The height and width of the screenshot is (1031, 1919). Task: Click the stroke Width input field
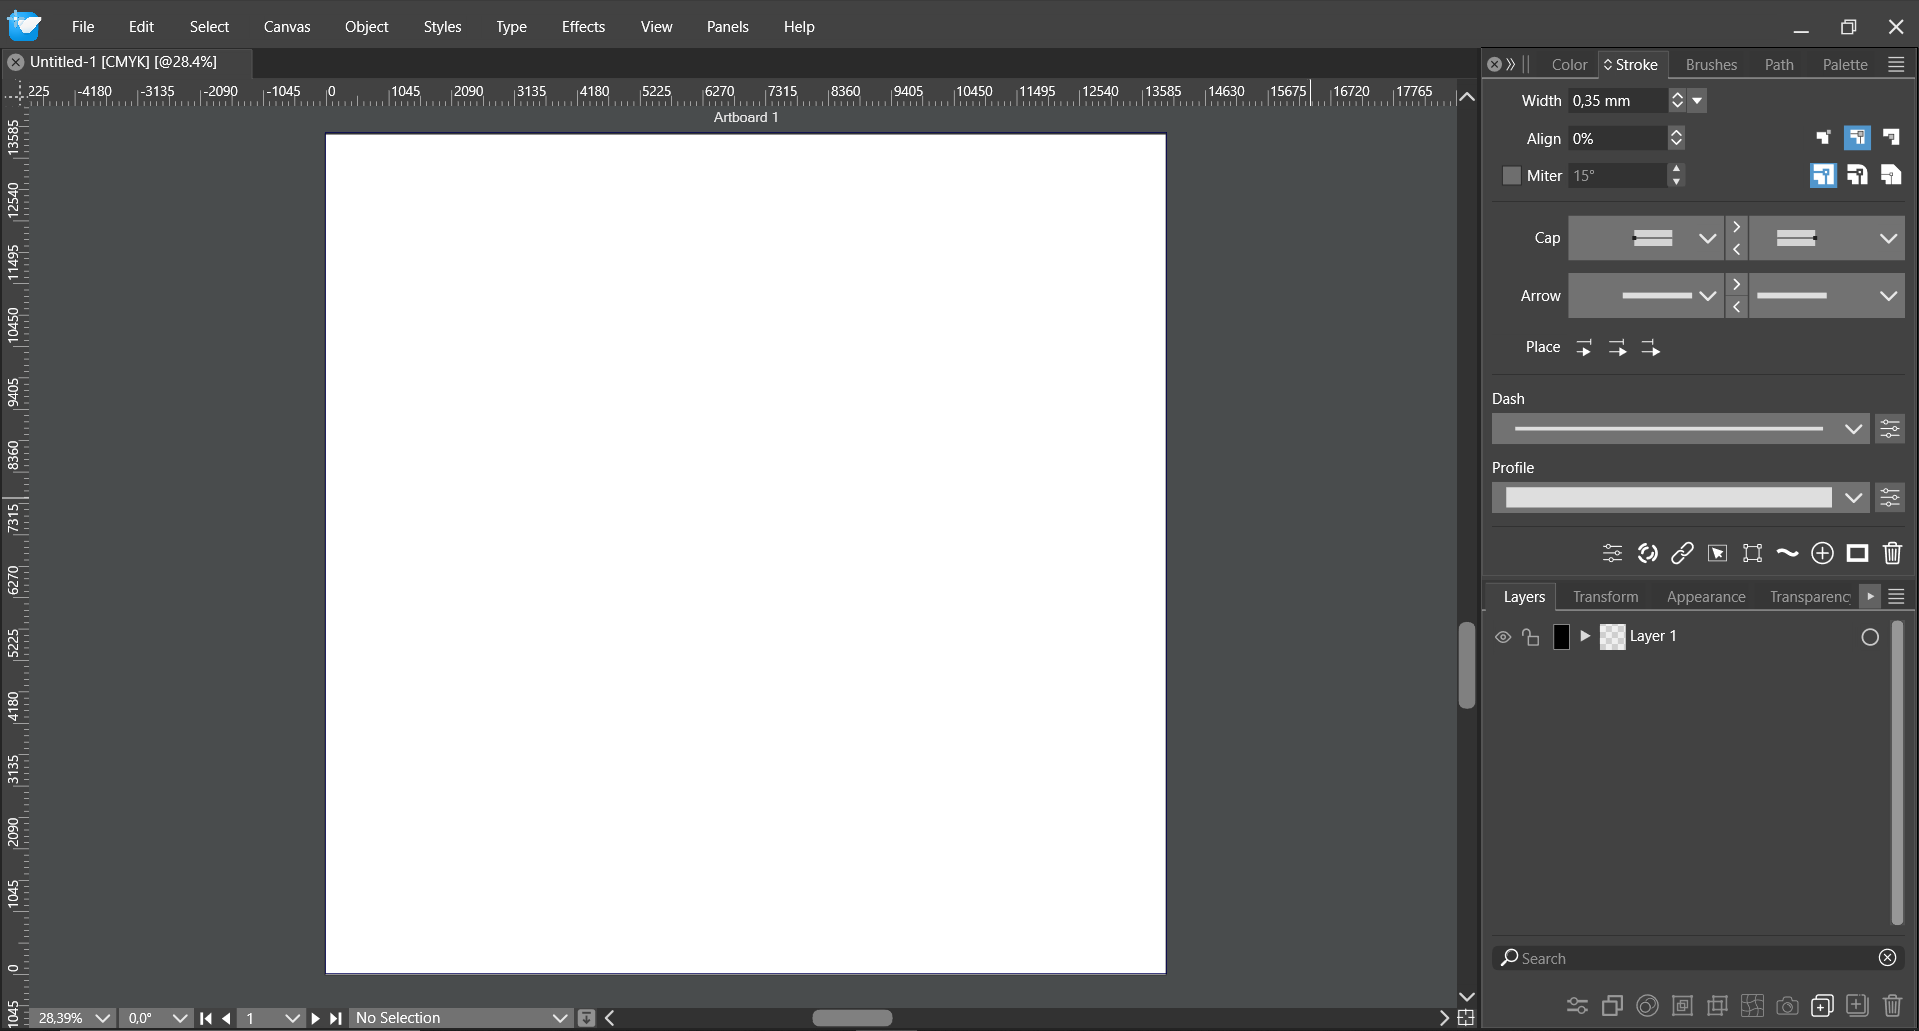(x=1617, y=101)
